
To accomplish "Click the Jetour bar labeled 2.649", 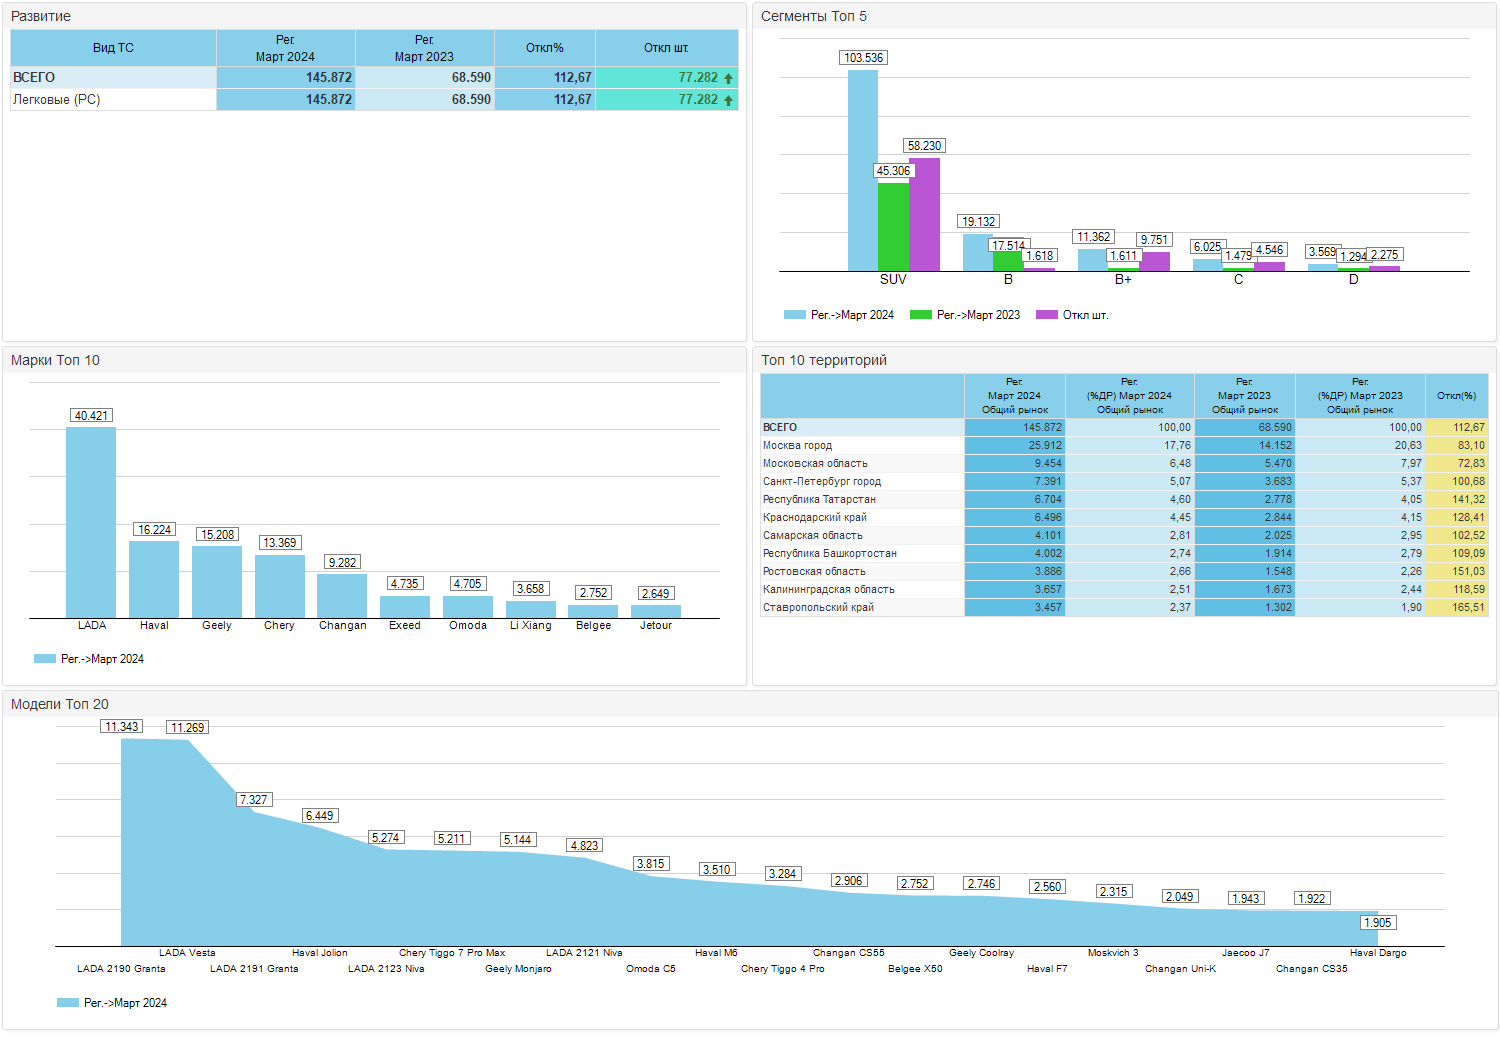I will 656,611.
